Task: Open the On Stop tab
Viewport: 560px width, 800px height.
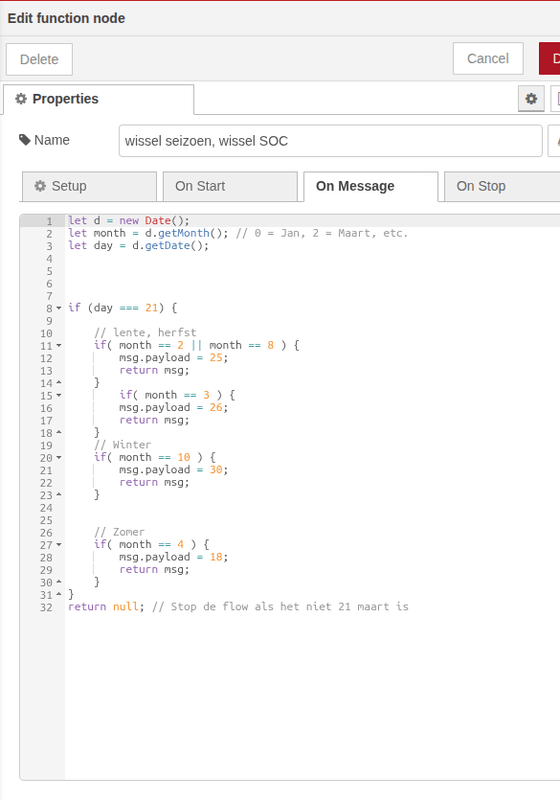Action: [x=502, y=186]
